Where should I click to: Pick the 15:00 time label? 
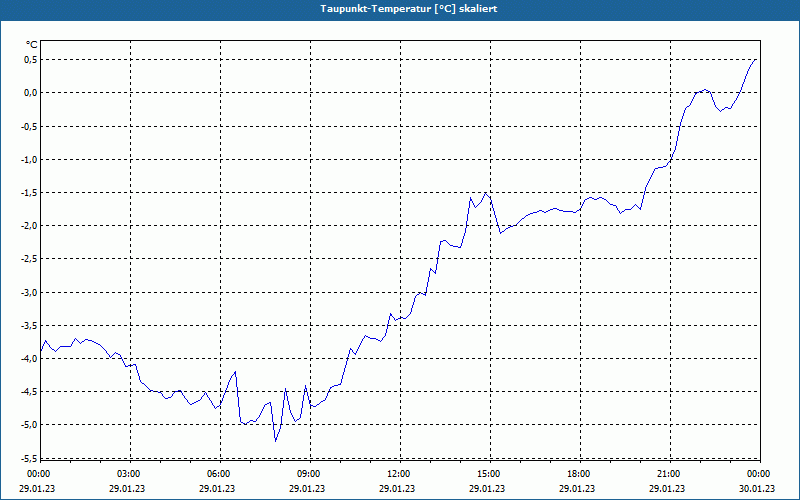(x=489, y=474)
